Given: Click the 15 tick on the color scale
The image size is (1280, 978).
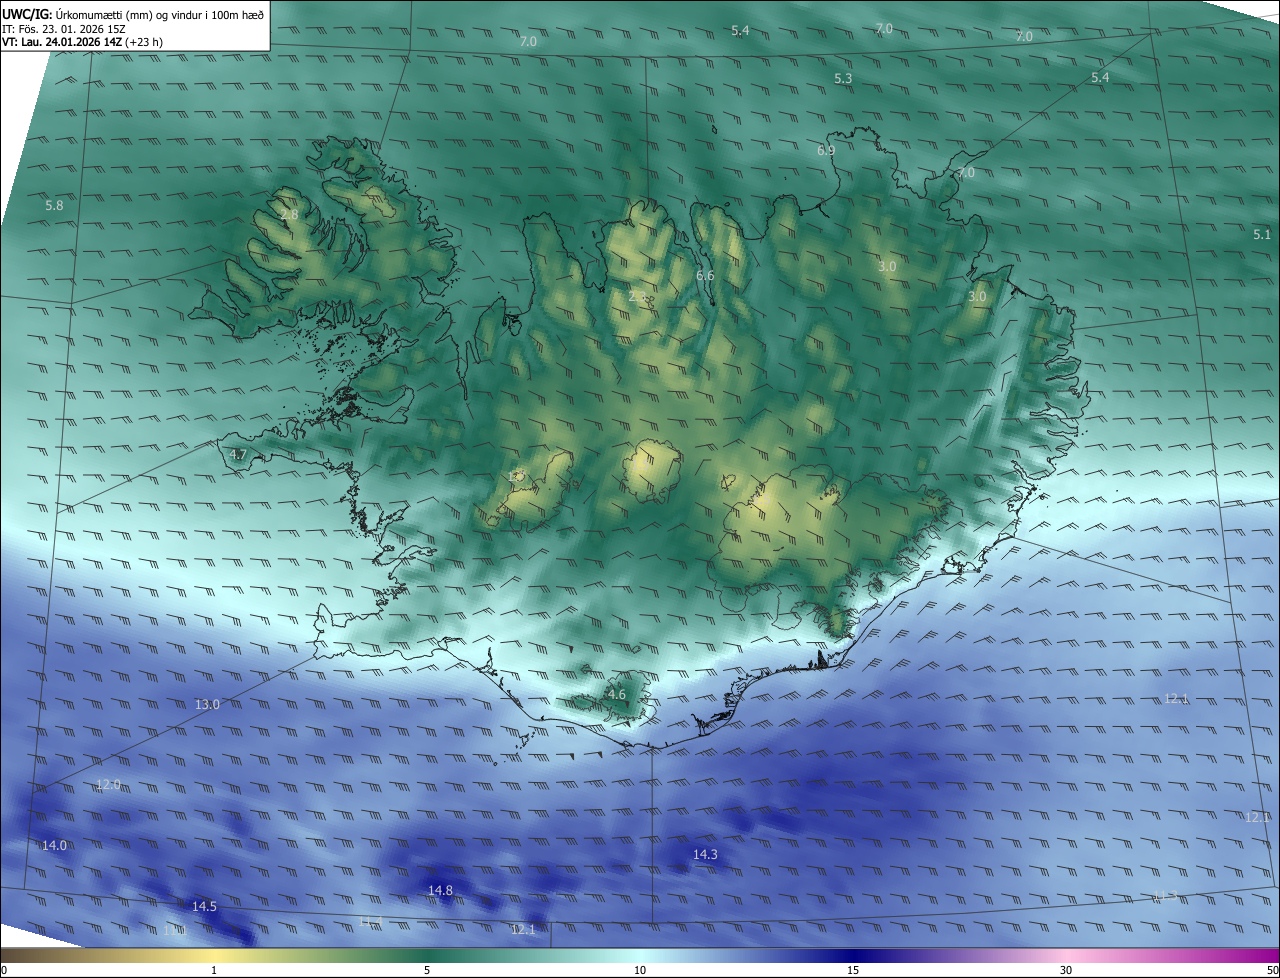Looking at the screenshot, I should [x=853, y=970].
